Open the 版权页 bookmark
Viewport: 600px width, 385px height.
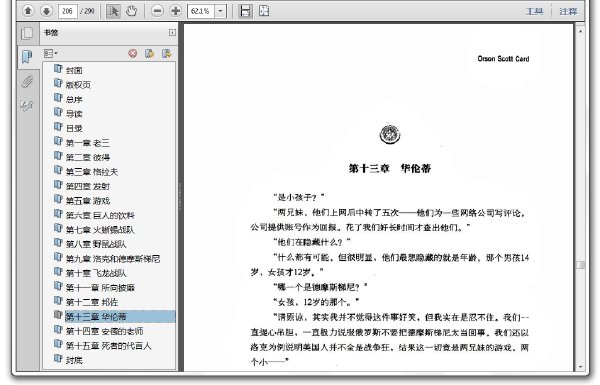[78, 85]
